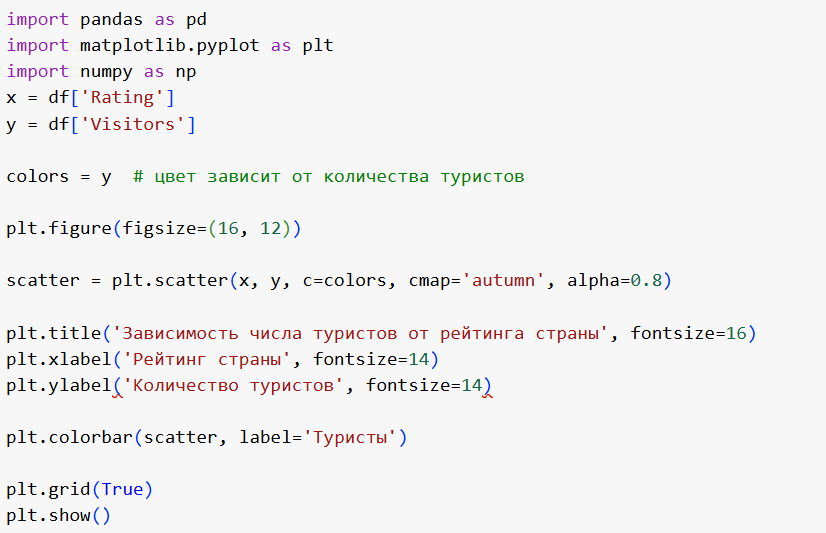The width and height of the screenshot is (826, 533).
Task: Click the underlined closing parenthesis of plt.ylabel
Action: coord(487,386)
